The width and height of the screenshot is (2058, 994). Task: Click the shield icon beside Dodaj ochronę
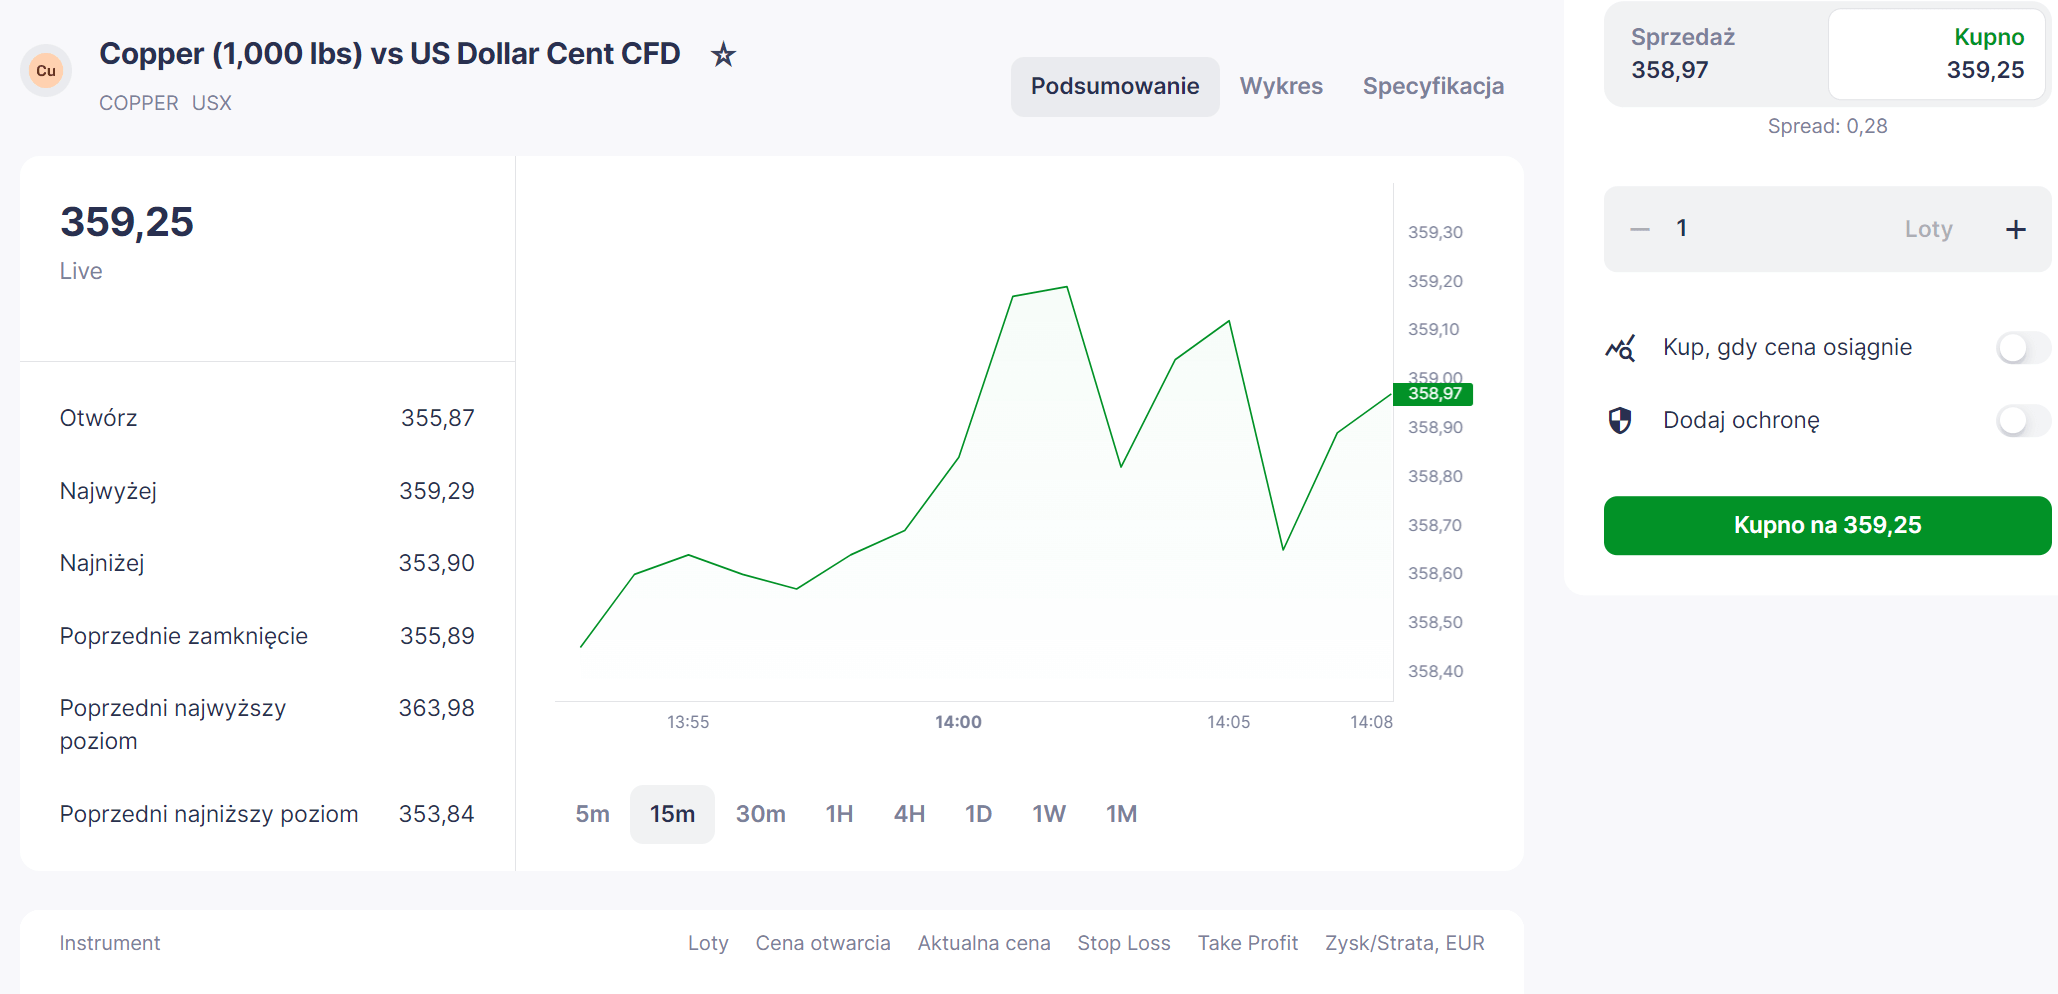[x=1620, y=420]
